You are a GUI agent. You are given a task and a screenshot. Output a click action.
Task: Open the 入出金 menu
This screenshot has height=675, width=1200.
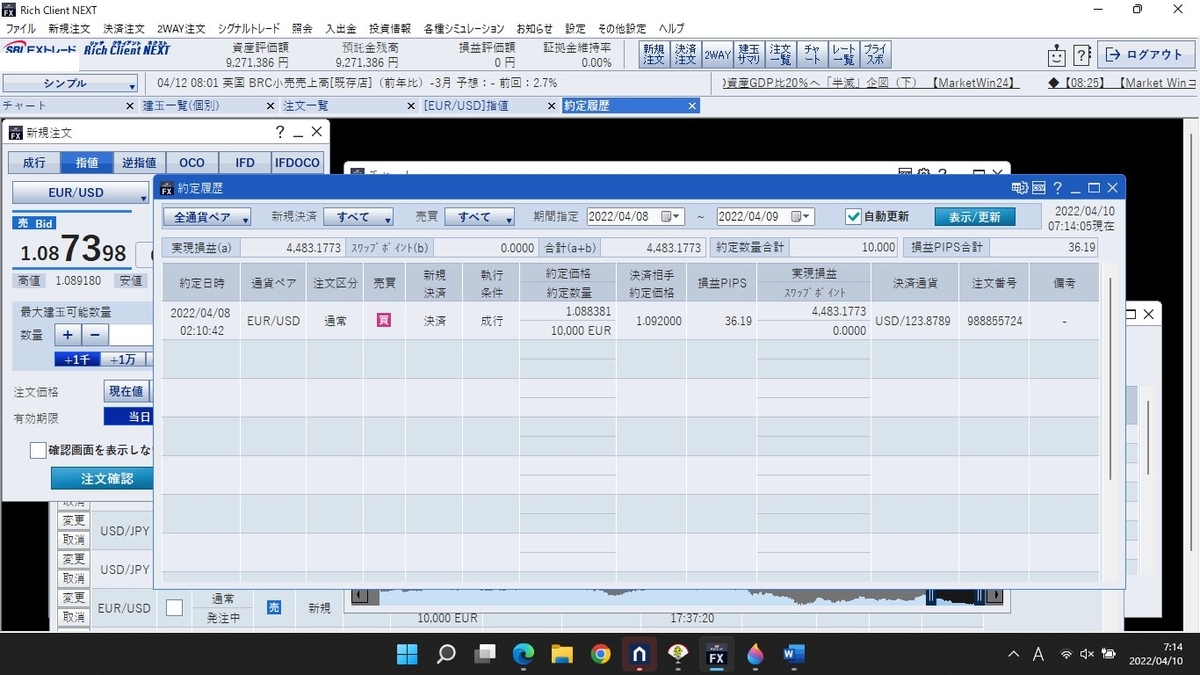[x=341, y=29]
